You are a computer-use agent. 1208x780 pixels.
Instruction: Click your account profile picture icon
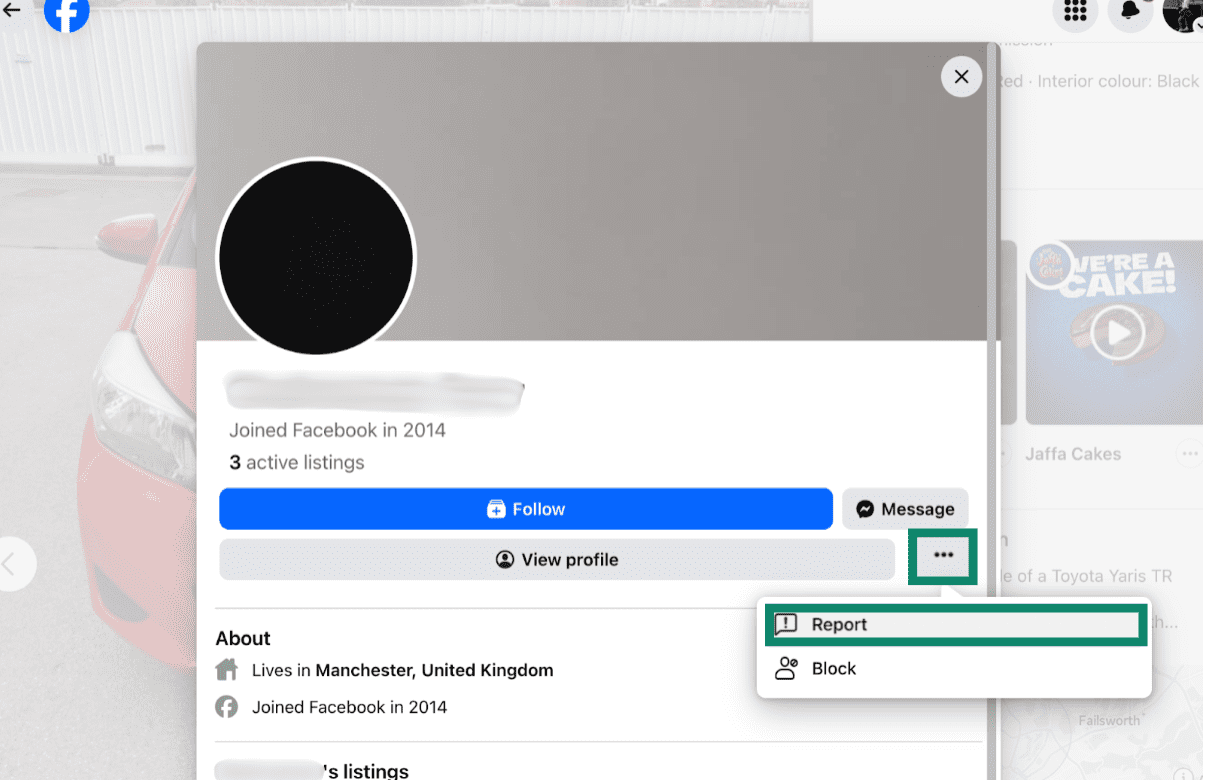1184,14
